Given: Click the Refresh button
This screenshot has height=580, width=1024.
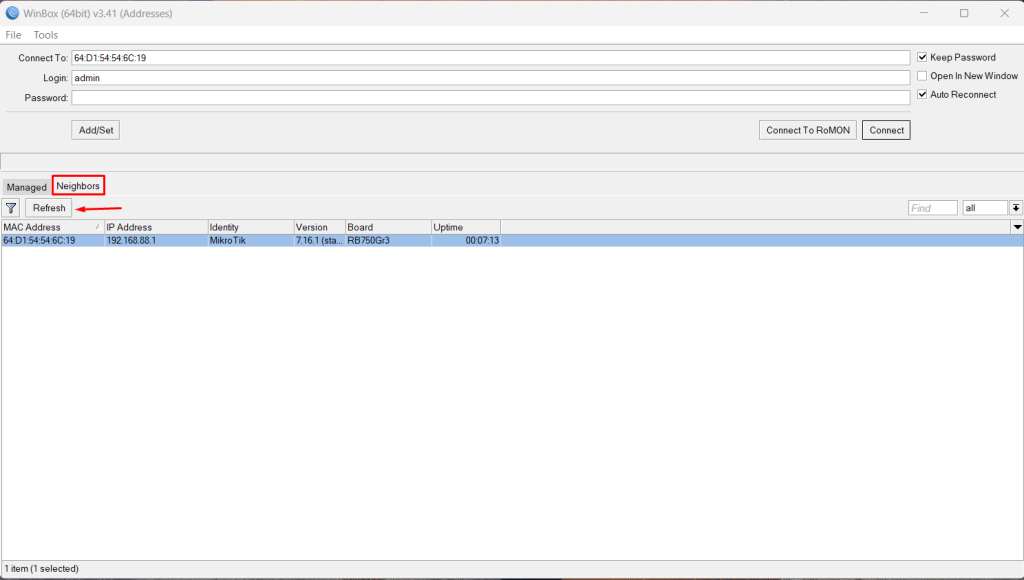Looking at the screenshot, I should [49, 208].
